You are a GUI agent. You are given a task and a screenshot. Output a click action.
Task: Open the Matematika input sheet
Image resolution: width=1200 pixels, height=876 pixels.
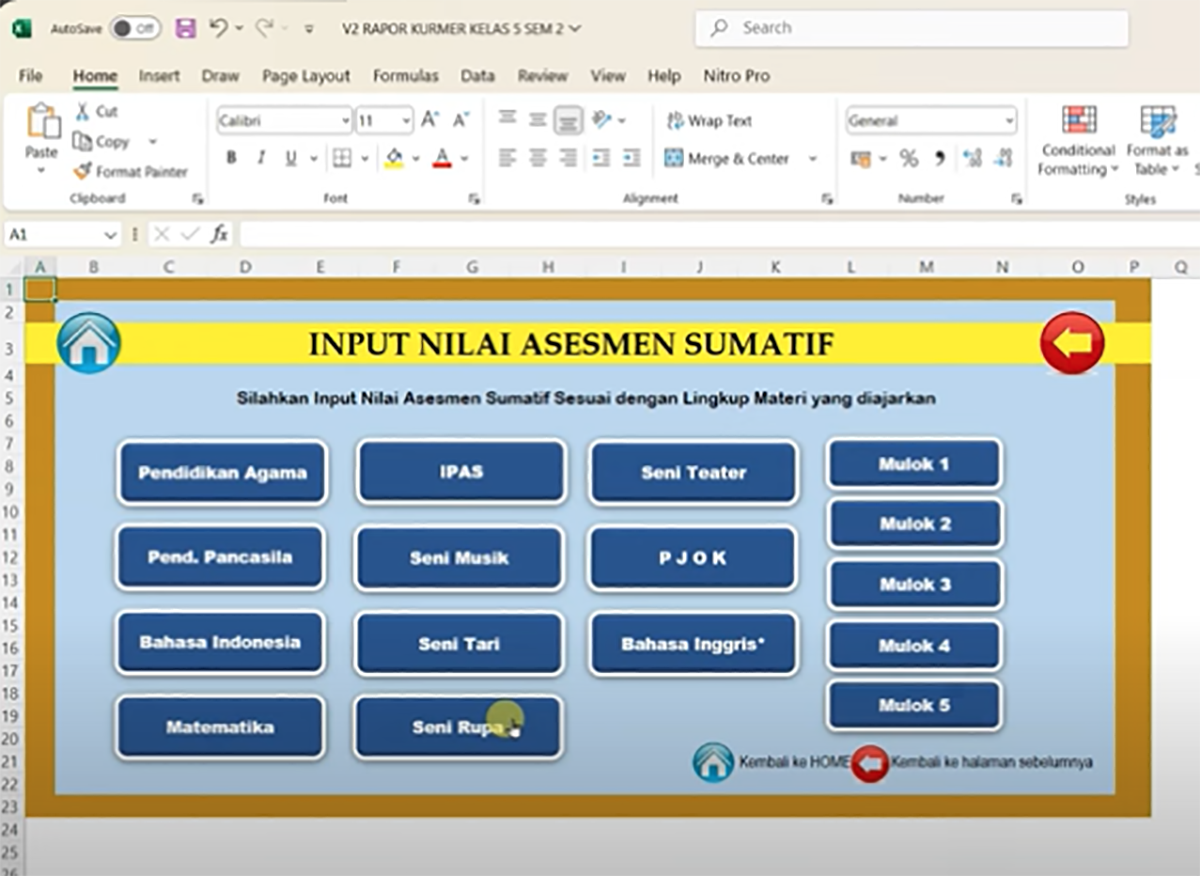220,727
